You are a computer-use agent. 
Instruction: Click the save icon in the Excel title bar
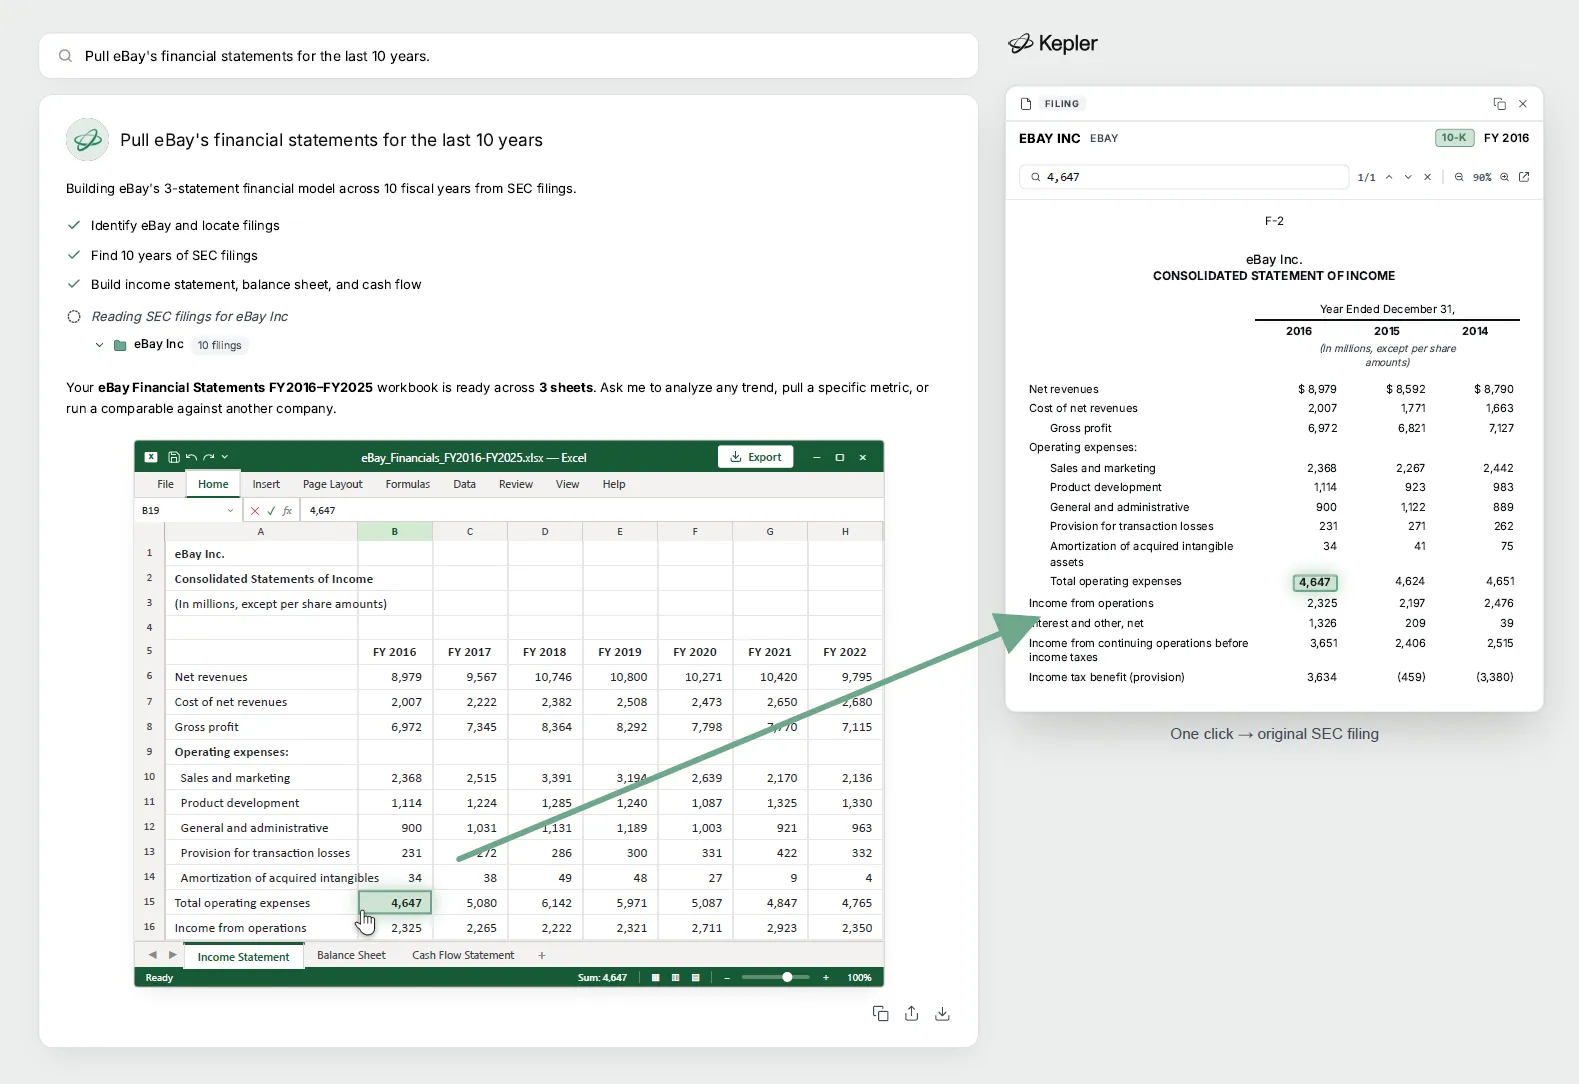(x=174, y=457)
